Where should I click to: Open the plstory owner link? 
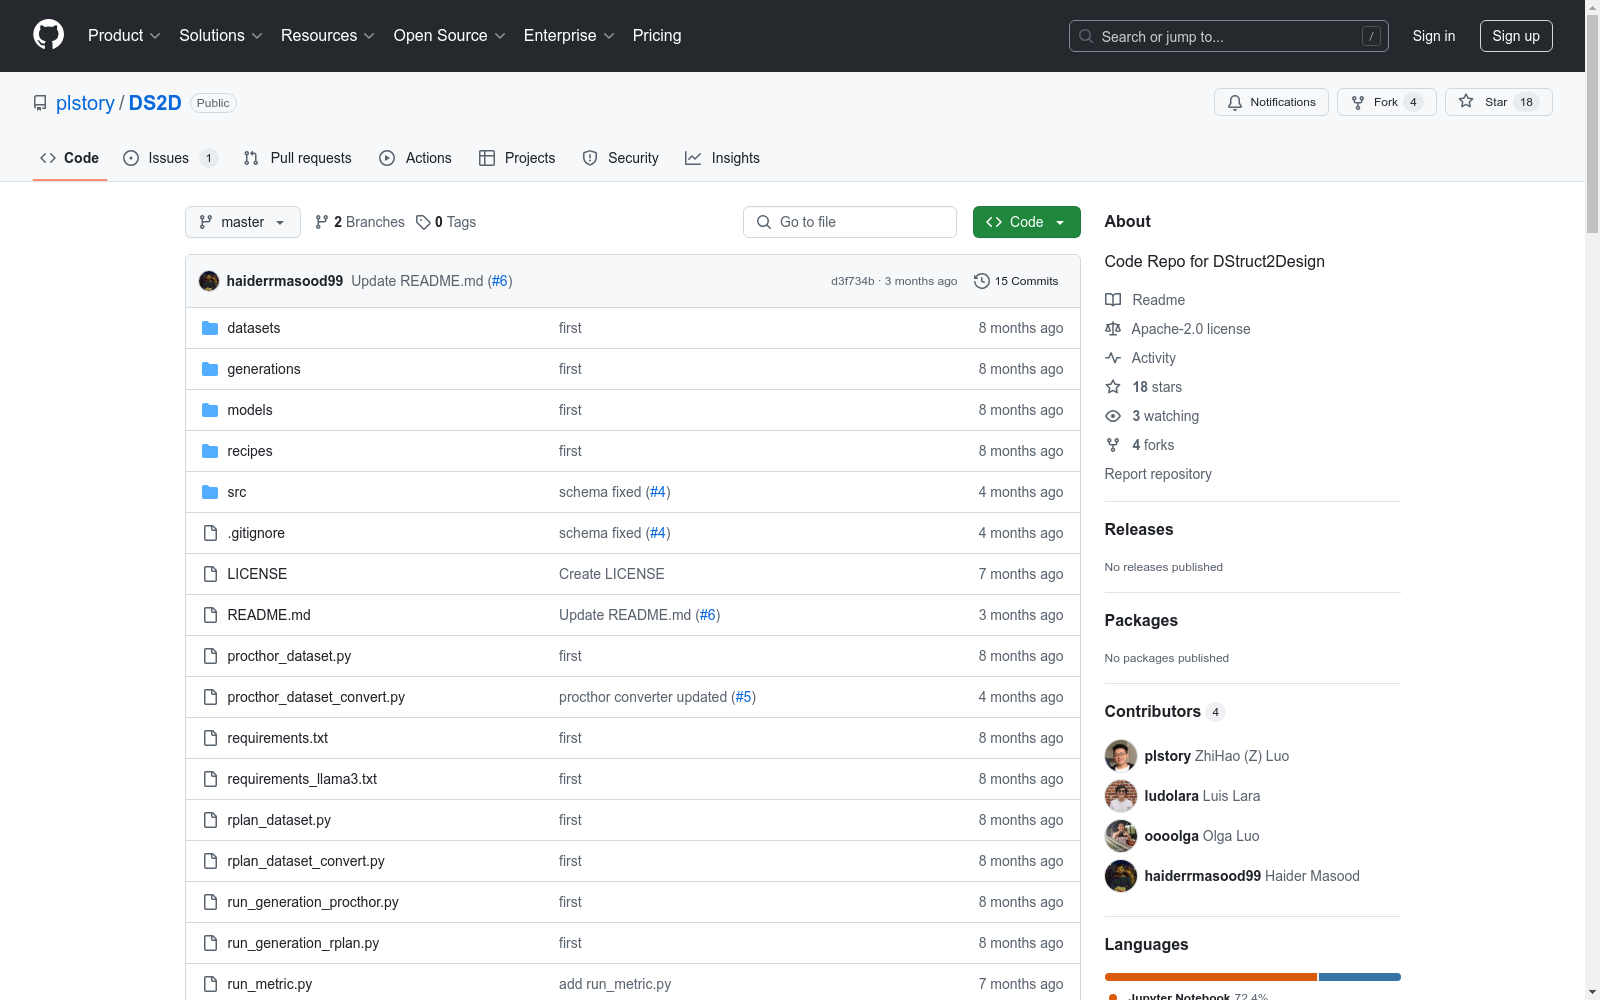coord(85,103)
